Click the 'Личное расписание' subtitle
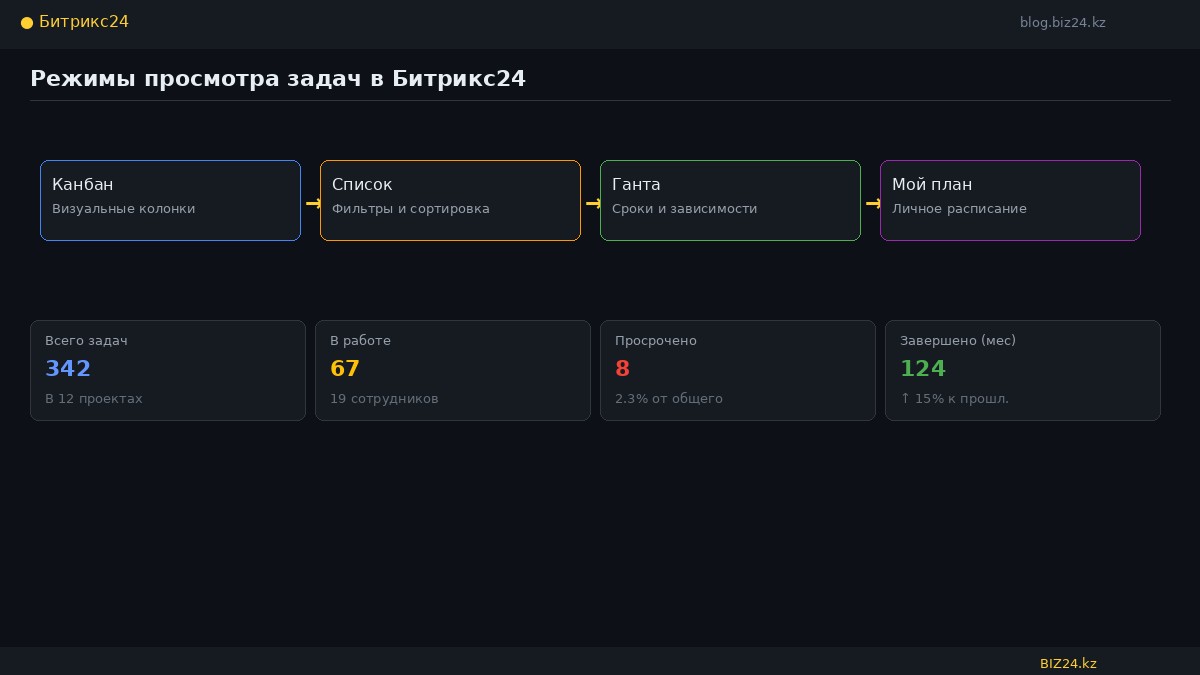This screenshot has height=675, width=1200. (959, 209)
